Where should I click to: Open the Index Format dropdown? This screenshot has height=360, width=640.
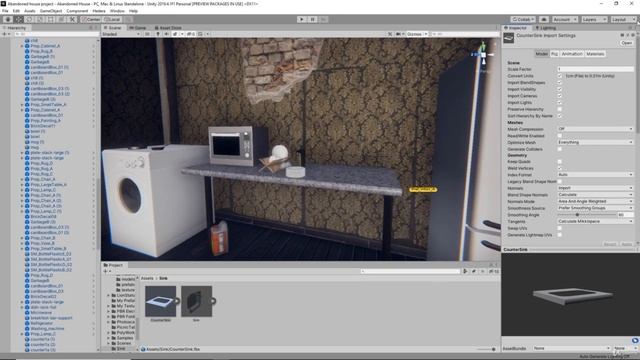(x=596, y=175)
